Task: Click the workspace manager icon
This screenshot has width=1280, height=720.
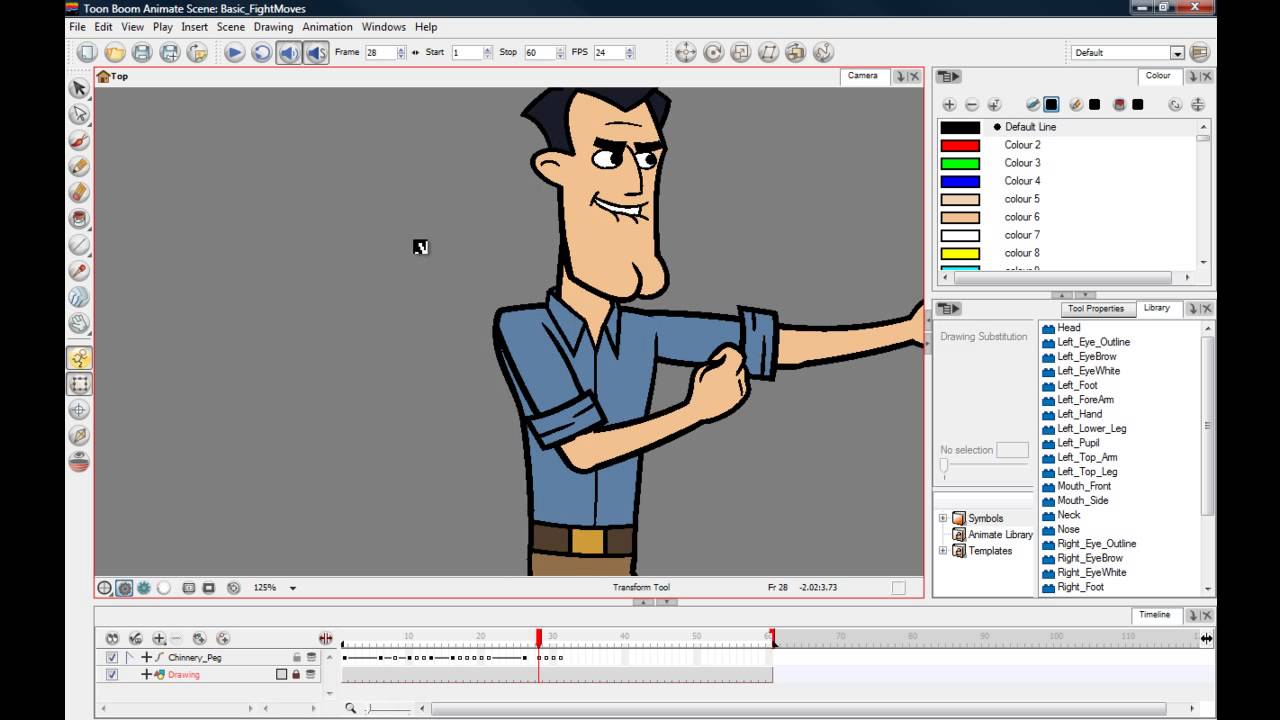Action: click(1199, 53)
